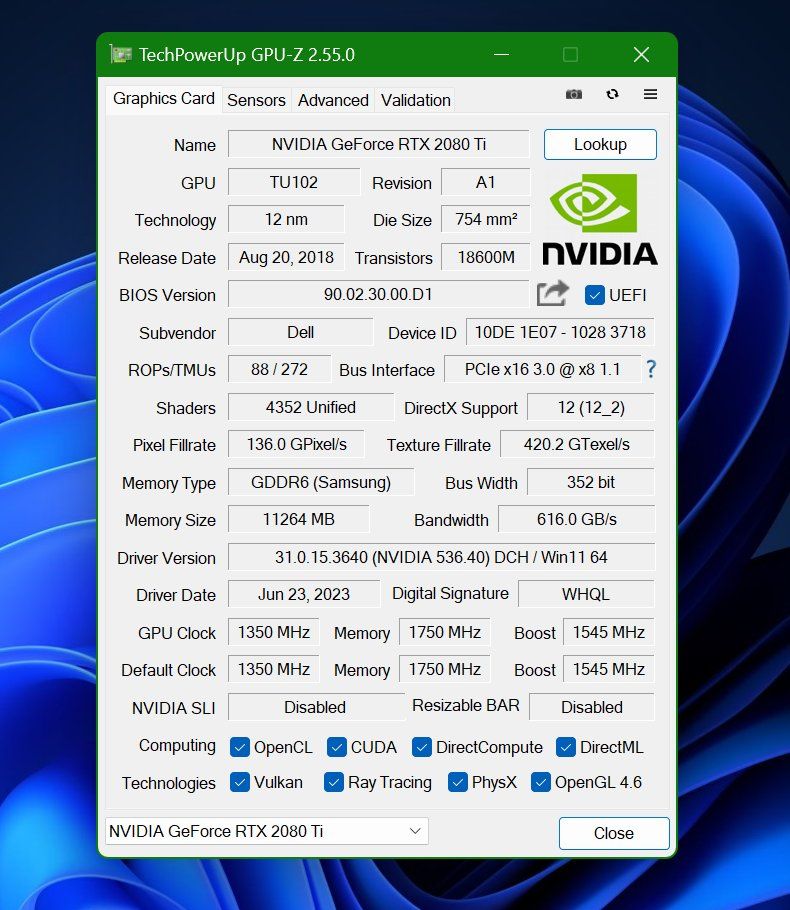Image resolution: width=790 pixels, height=910 pixels.
Task: Click the Name field NVIDIA GeForce RTX 2080 Ti
Action: pyautogui.click(x=378, y=144)
